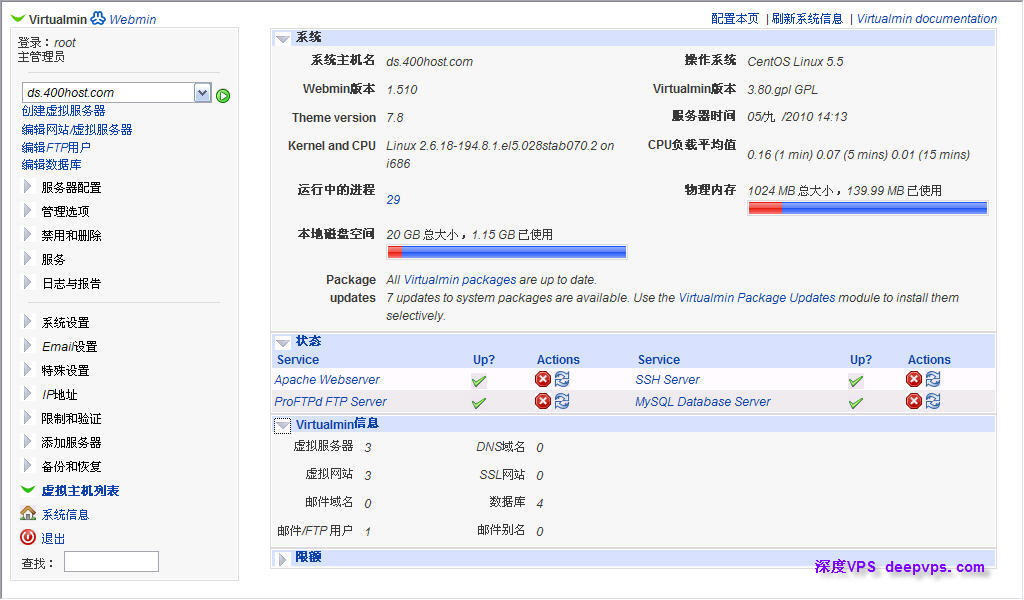Open the SSH Server link
The height and width of the screenshot is (600, 1024).
(667, 379)
